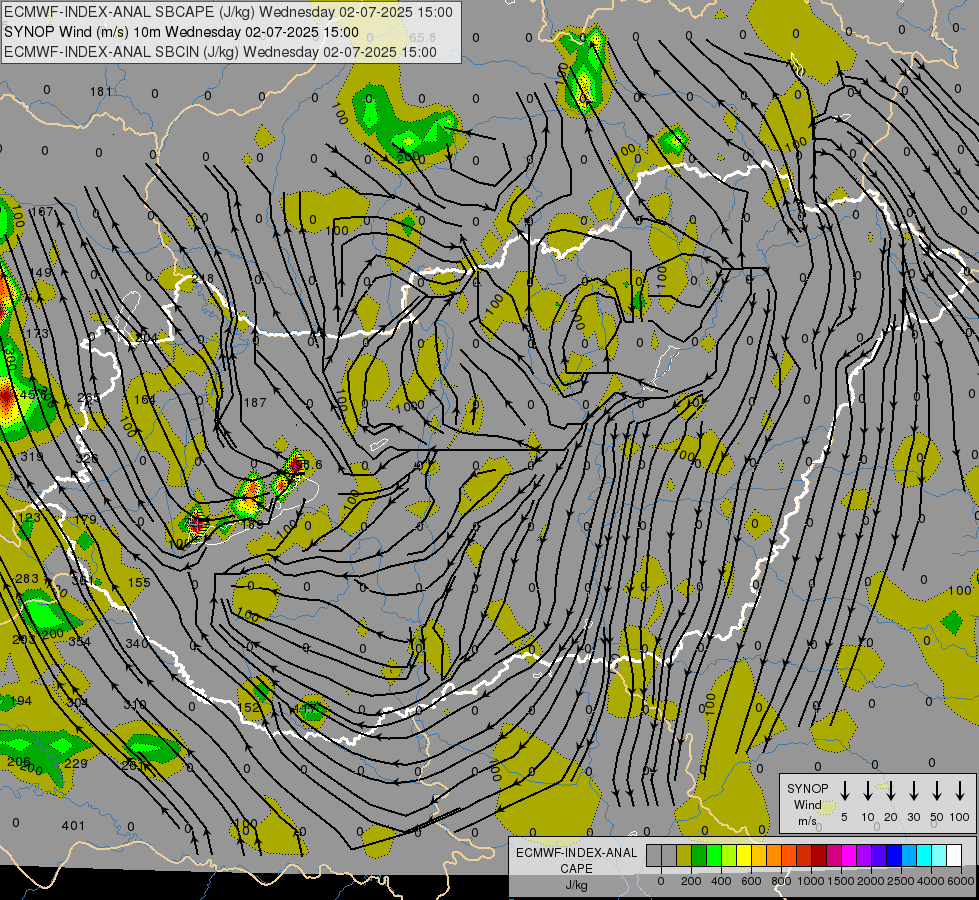Click the map value 340
This screenshot has height=900, width=979.
[137, 643]
